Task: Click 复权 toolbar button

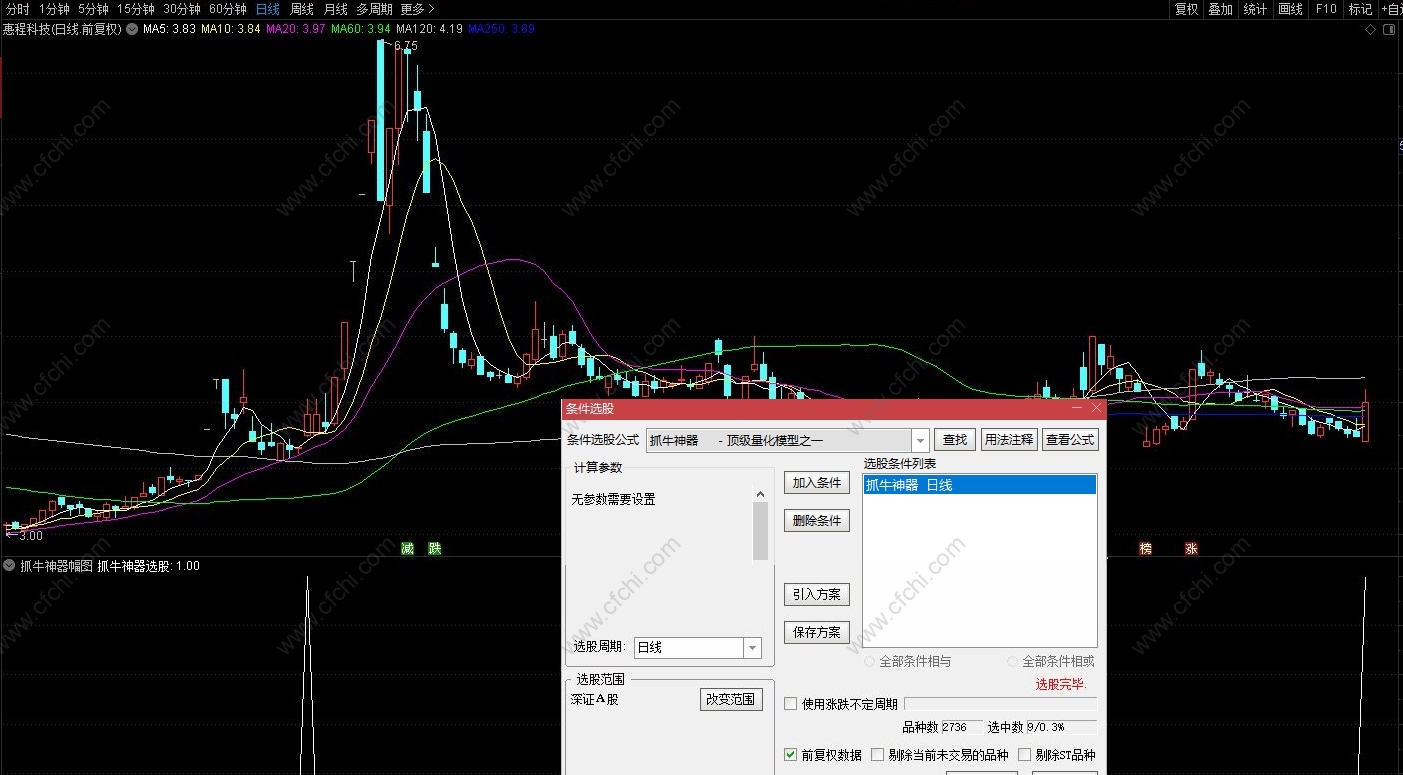Action: point(1186,9)
